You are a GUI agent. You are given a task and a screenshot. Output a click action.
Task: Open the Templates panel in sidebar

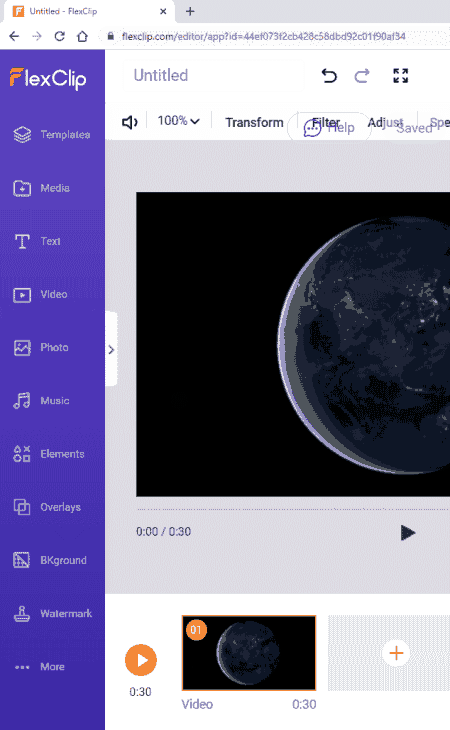[52, 135]
